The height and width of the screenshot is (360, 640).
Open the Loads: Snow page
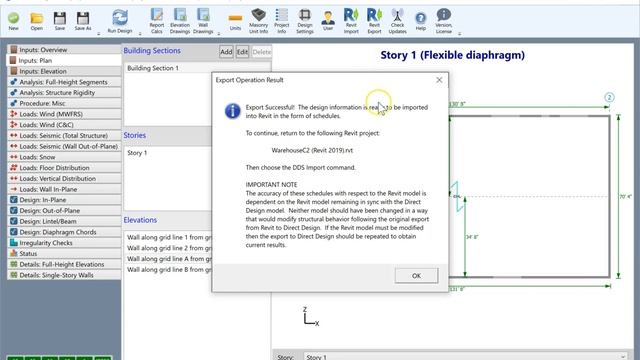tap(64, 157)
